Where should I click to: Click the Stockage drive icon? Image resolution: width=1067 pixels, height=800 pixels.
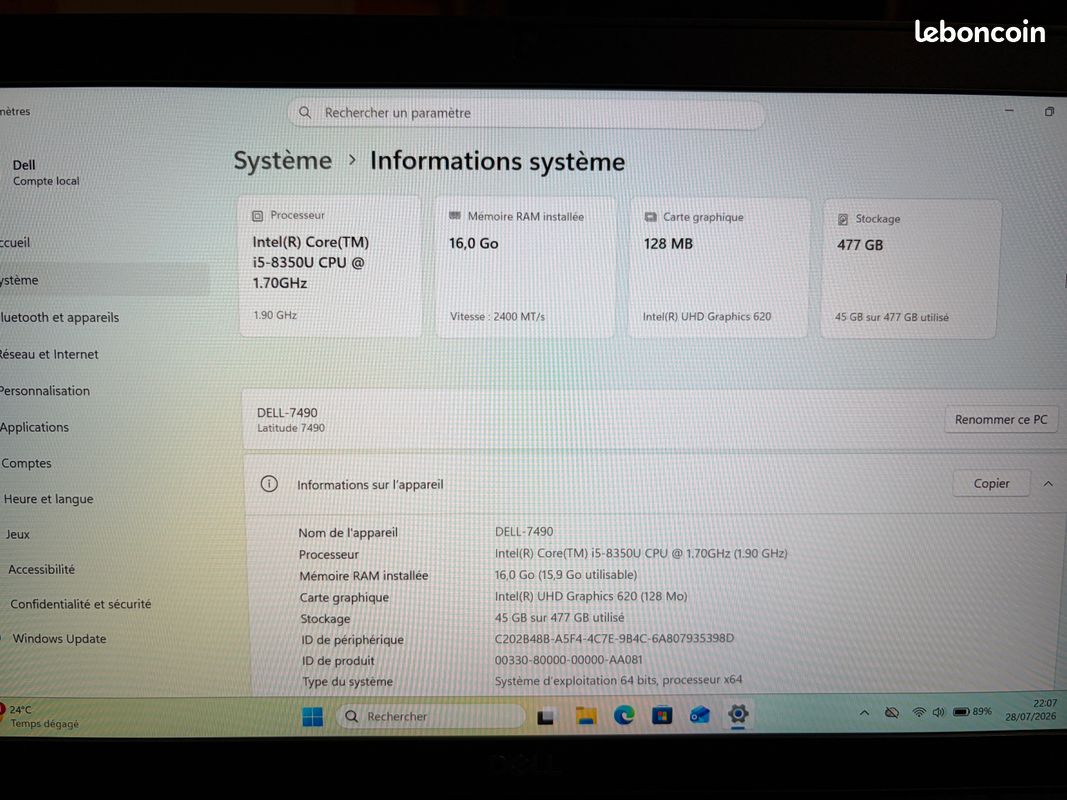click(x=842, y=219)
